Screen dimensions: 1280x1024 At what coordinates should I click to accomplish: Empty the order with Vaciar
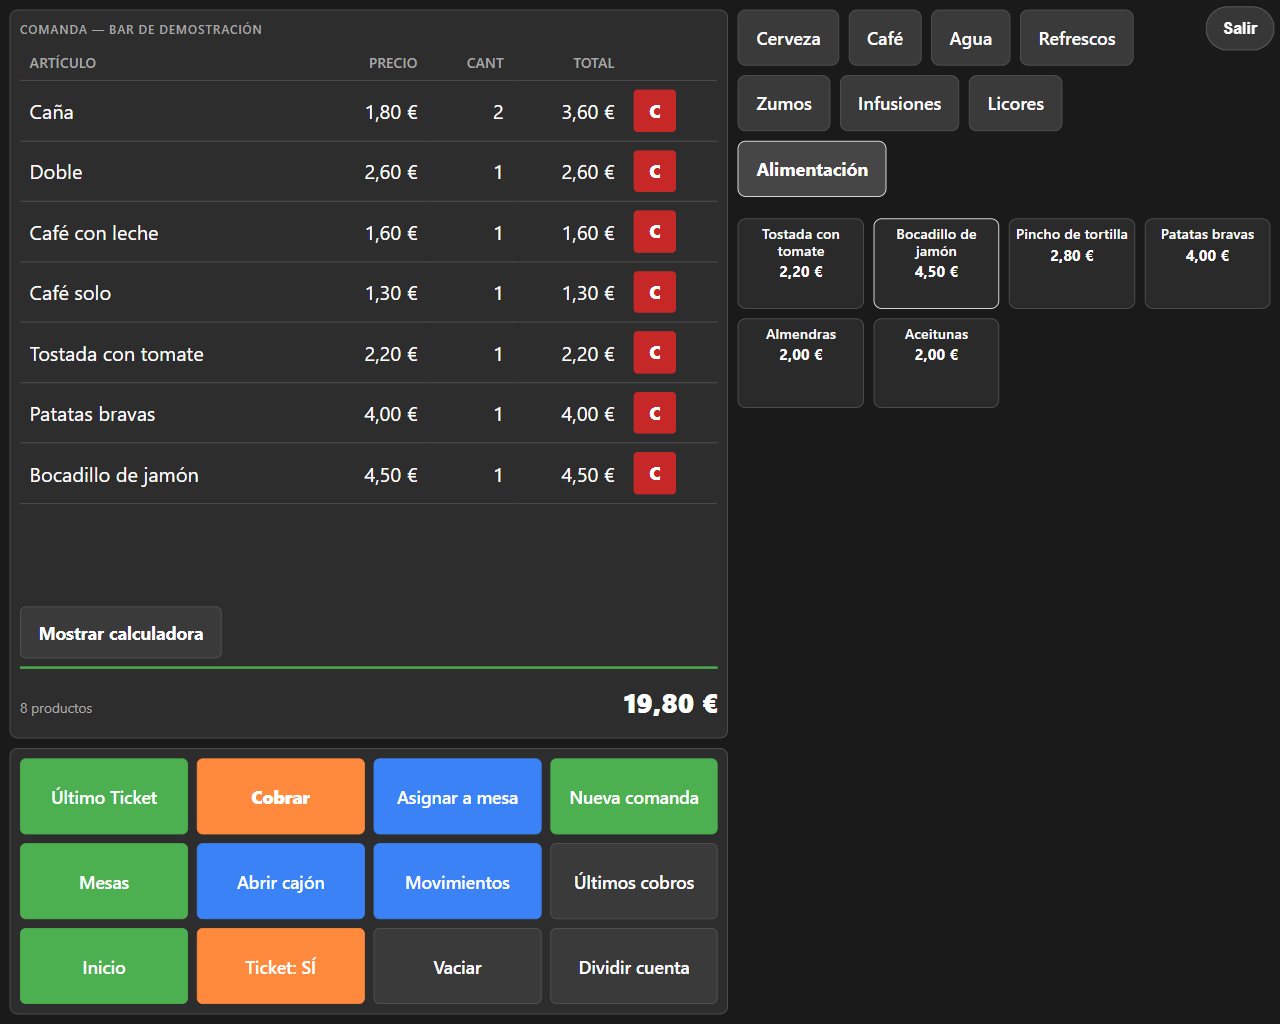(x=458, y=966)
